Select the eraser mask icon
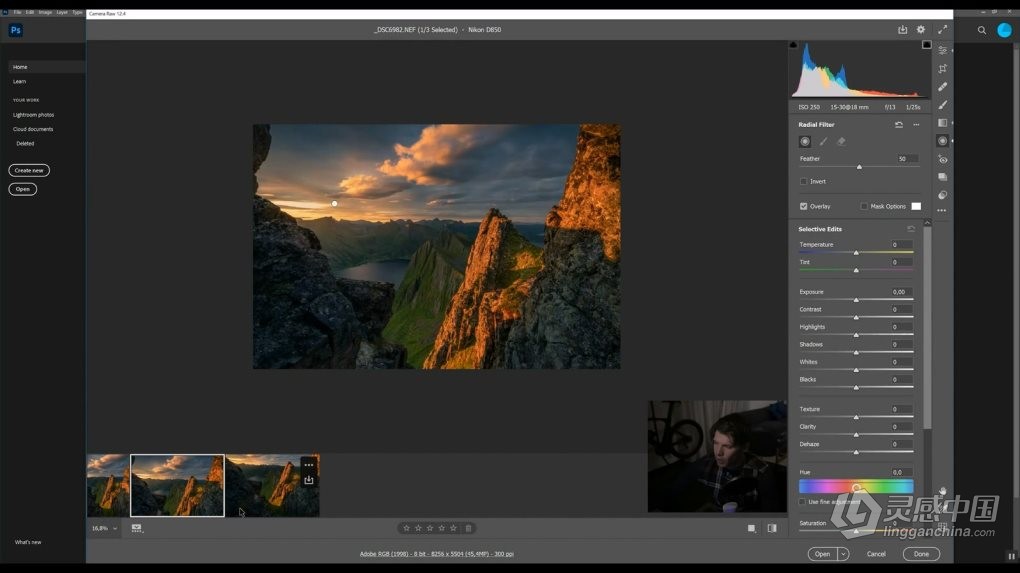This screenshot has height=573, width=1020. tap(842, 142)
